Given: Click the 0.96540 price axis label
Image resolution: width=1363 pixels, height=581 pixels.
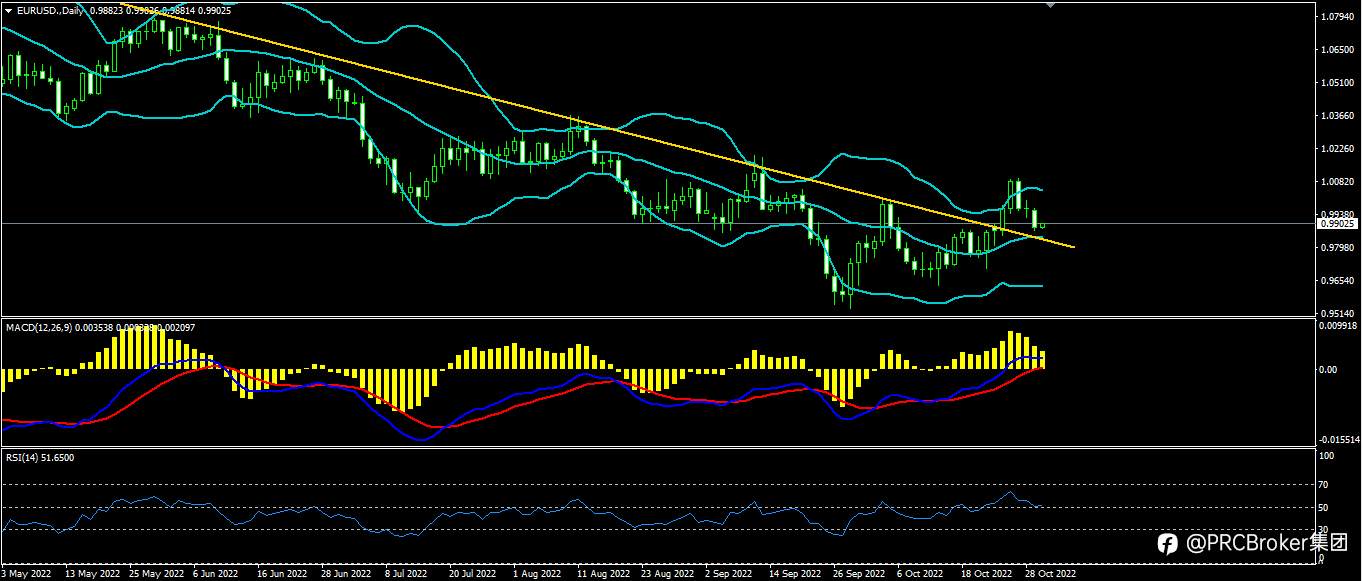Looking at the screenshot, I should pyautogui.click(x=1339, y=281).
